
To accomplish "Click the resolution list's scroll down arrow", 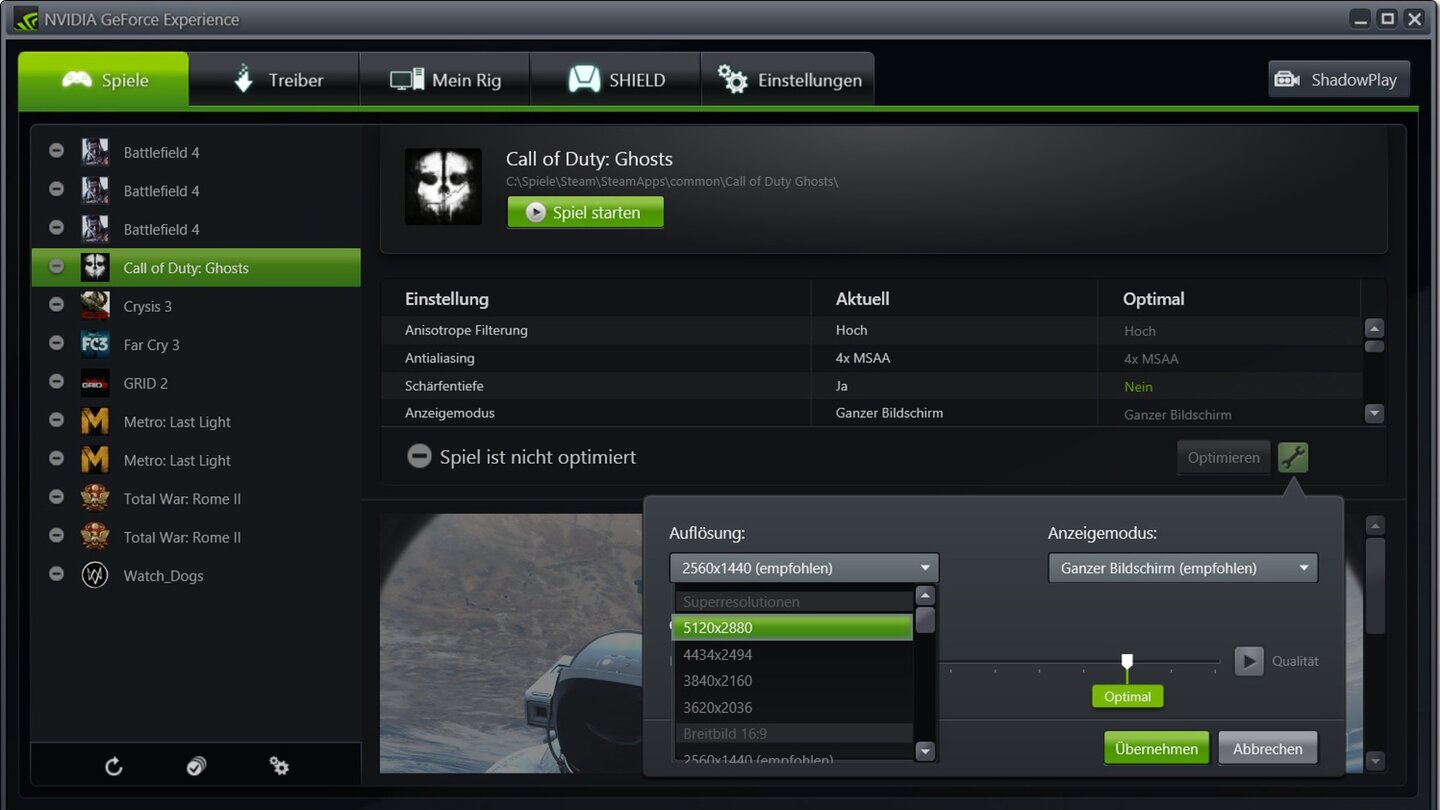I will click(x=925, y=751).
